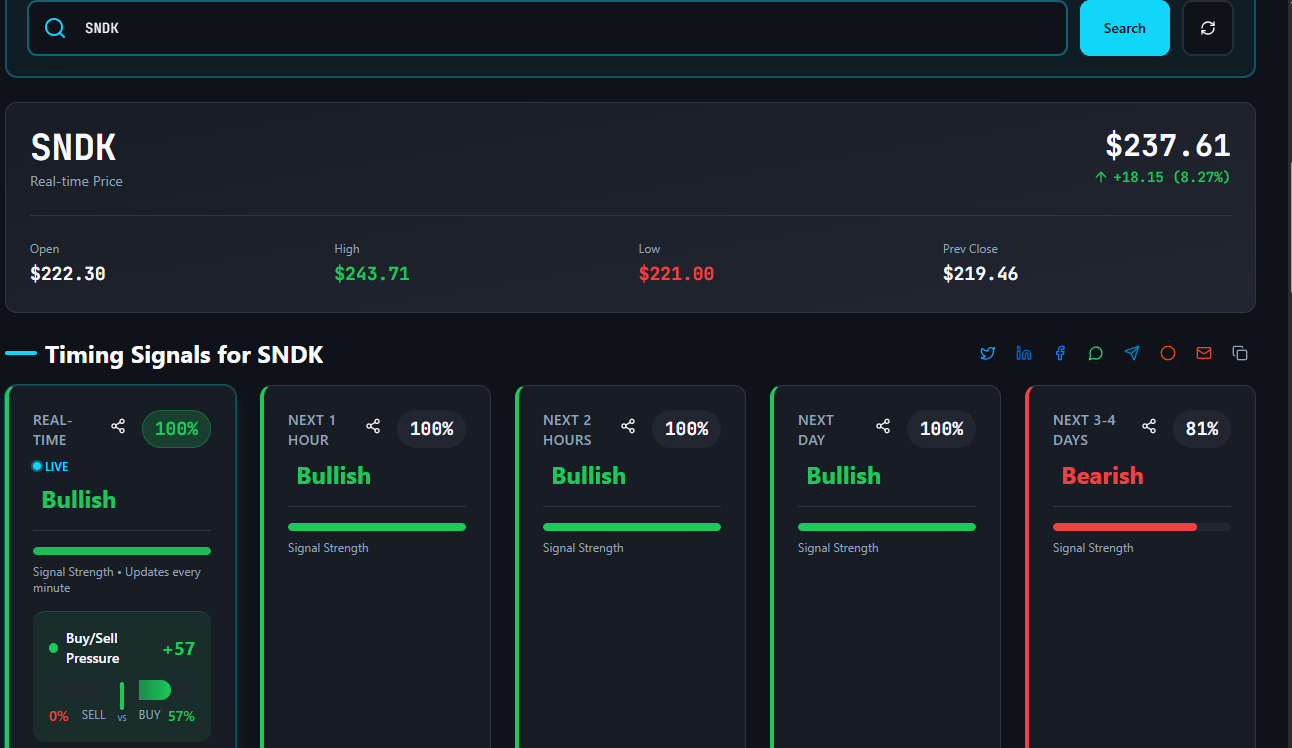Share the Next 2 Hours signal
The width and height of the screenshot is (1292, 748).
(628, 427)
